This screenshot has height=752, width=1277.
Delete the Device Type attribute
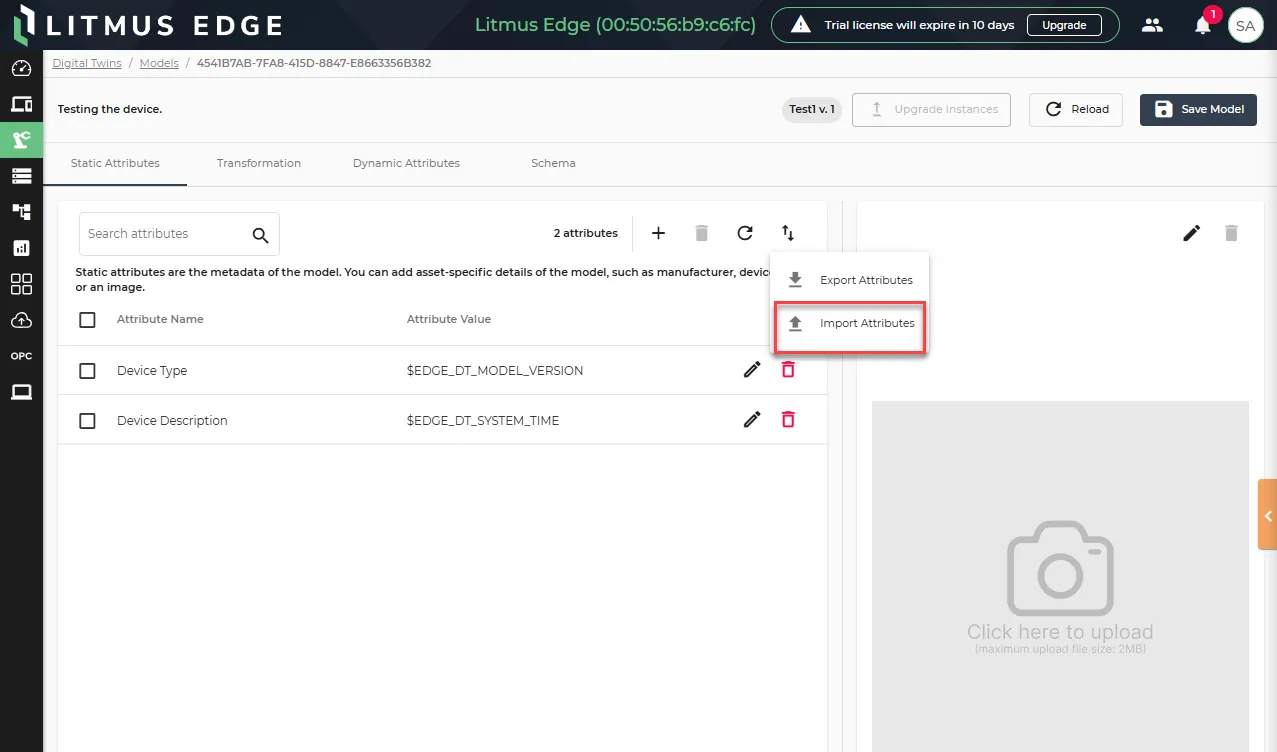pyautogui.click(x=788, y=370)
